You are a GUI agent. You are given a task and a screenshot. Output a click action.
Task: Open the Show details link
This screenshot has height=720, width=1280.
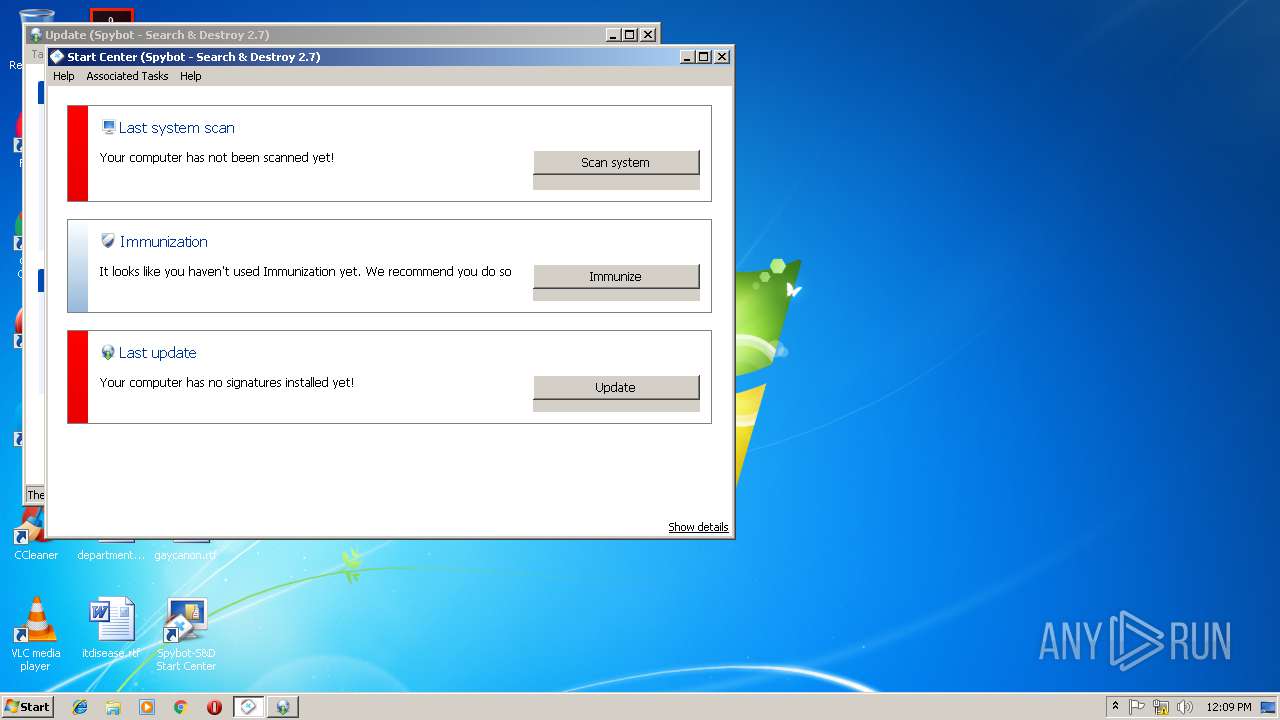tap(698, 527)
